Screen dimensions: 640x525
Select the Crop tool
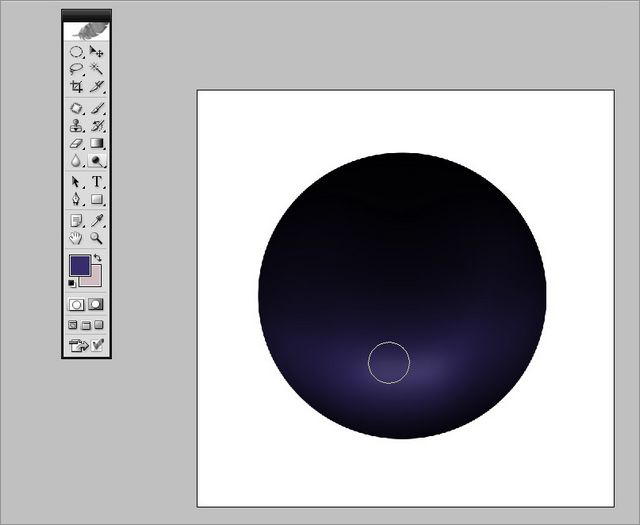pos(76,86)
